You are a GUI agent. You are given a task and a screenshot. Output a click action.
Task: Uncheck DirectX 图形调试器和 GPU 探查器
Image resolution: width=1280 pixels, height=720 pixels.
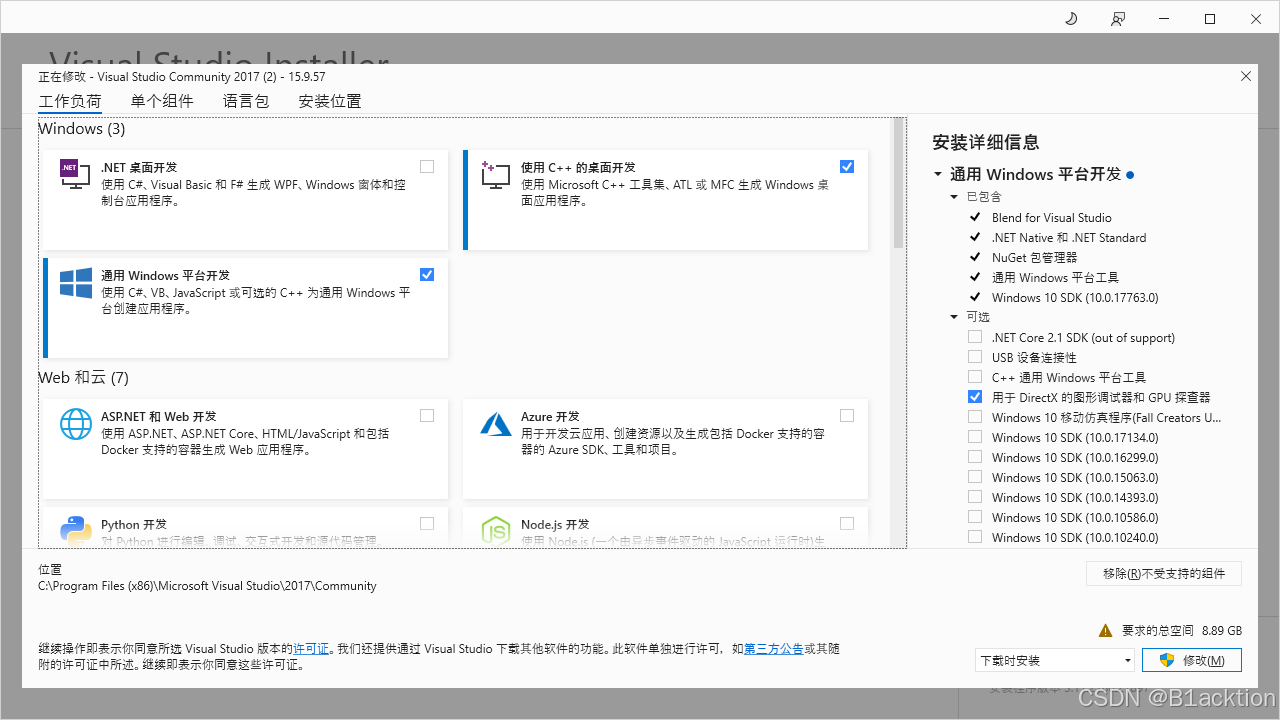tap(975, 397)
